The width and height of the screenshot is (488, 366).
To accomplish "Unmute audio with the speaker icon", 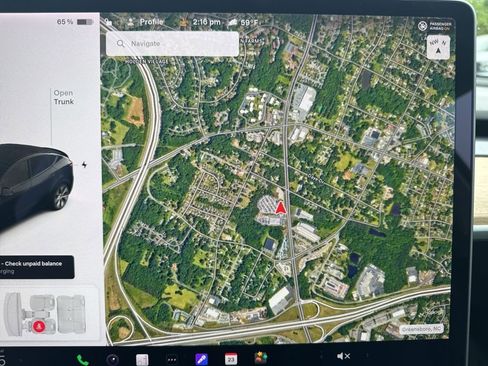I will point(343,356).
